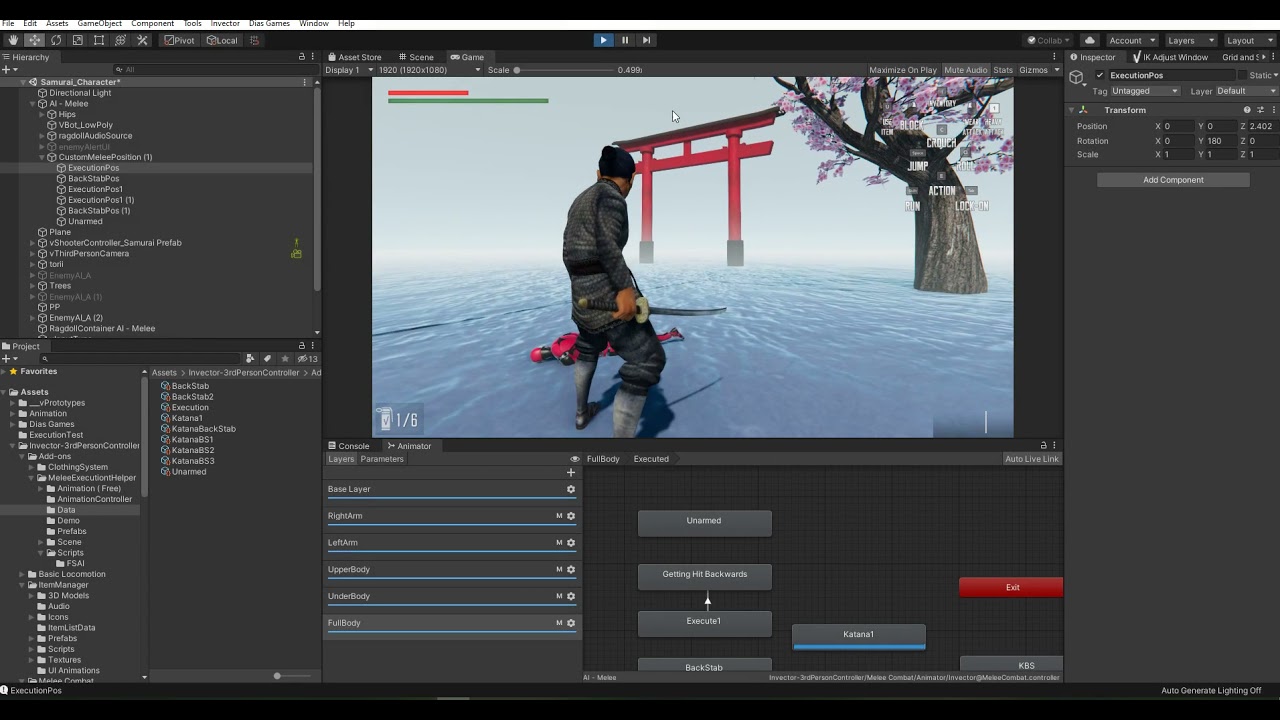Toggle Auto Live Link

pos(1031,459)
